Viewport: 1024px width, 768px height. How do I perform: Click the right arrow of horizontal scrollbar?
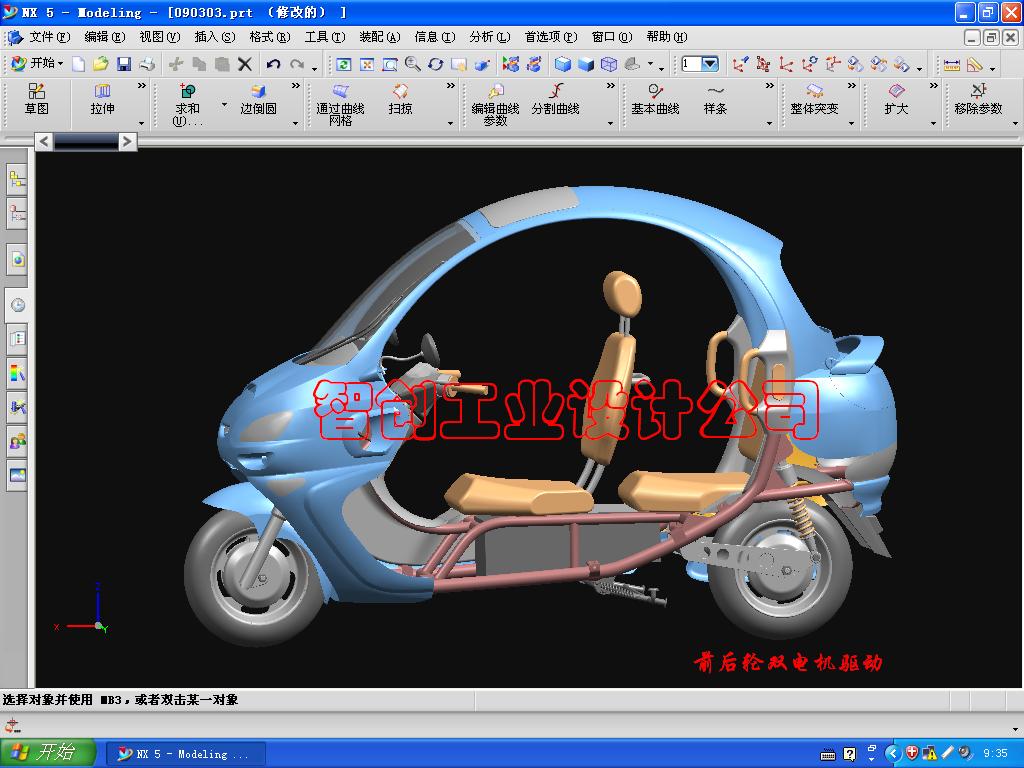[127, 142]
